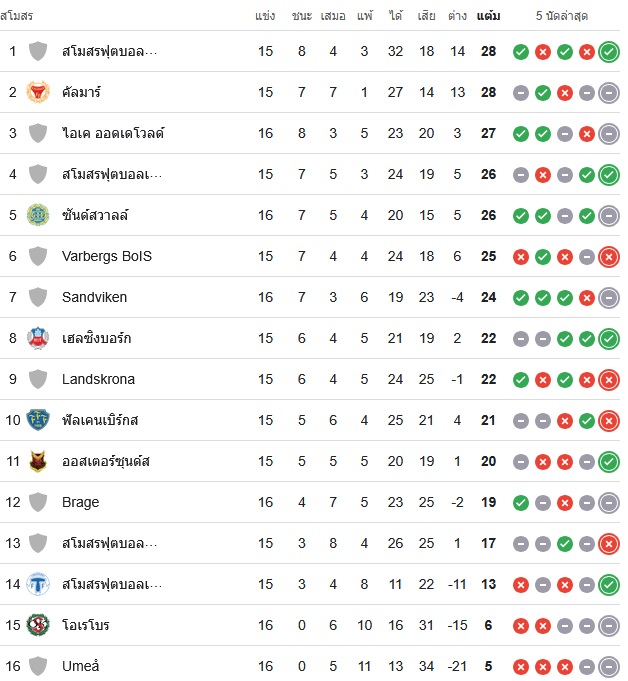
Task: Click the first red loss icon in Umeå's row
Action: coord(521,667)
